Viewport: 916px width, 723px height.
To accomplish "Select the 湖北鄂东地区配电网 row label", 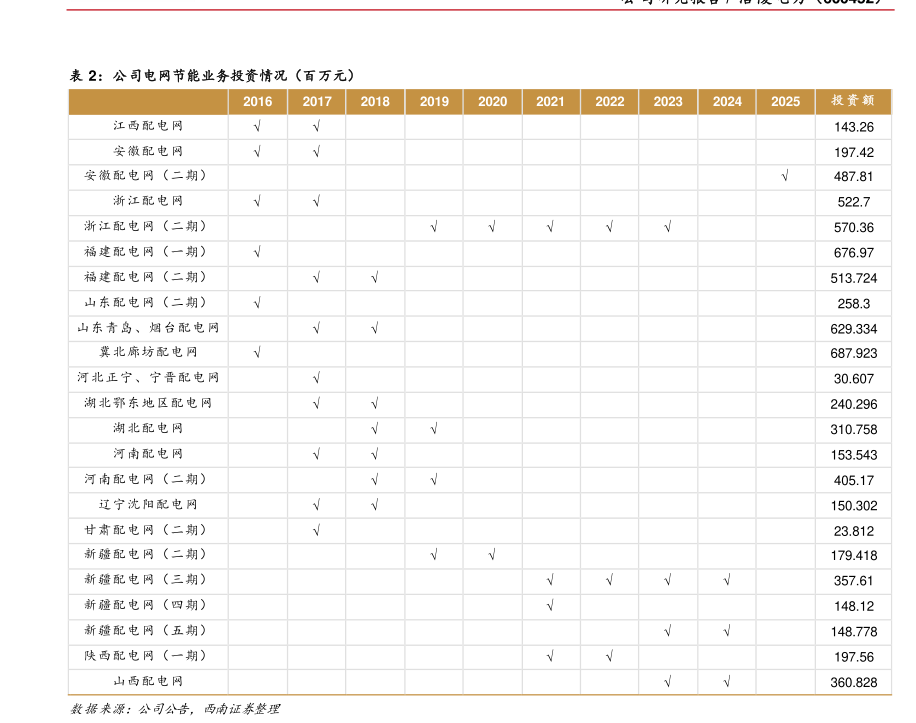I will (148, 403).
